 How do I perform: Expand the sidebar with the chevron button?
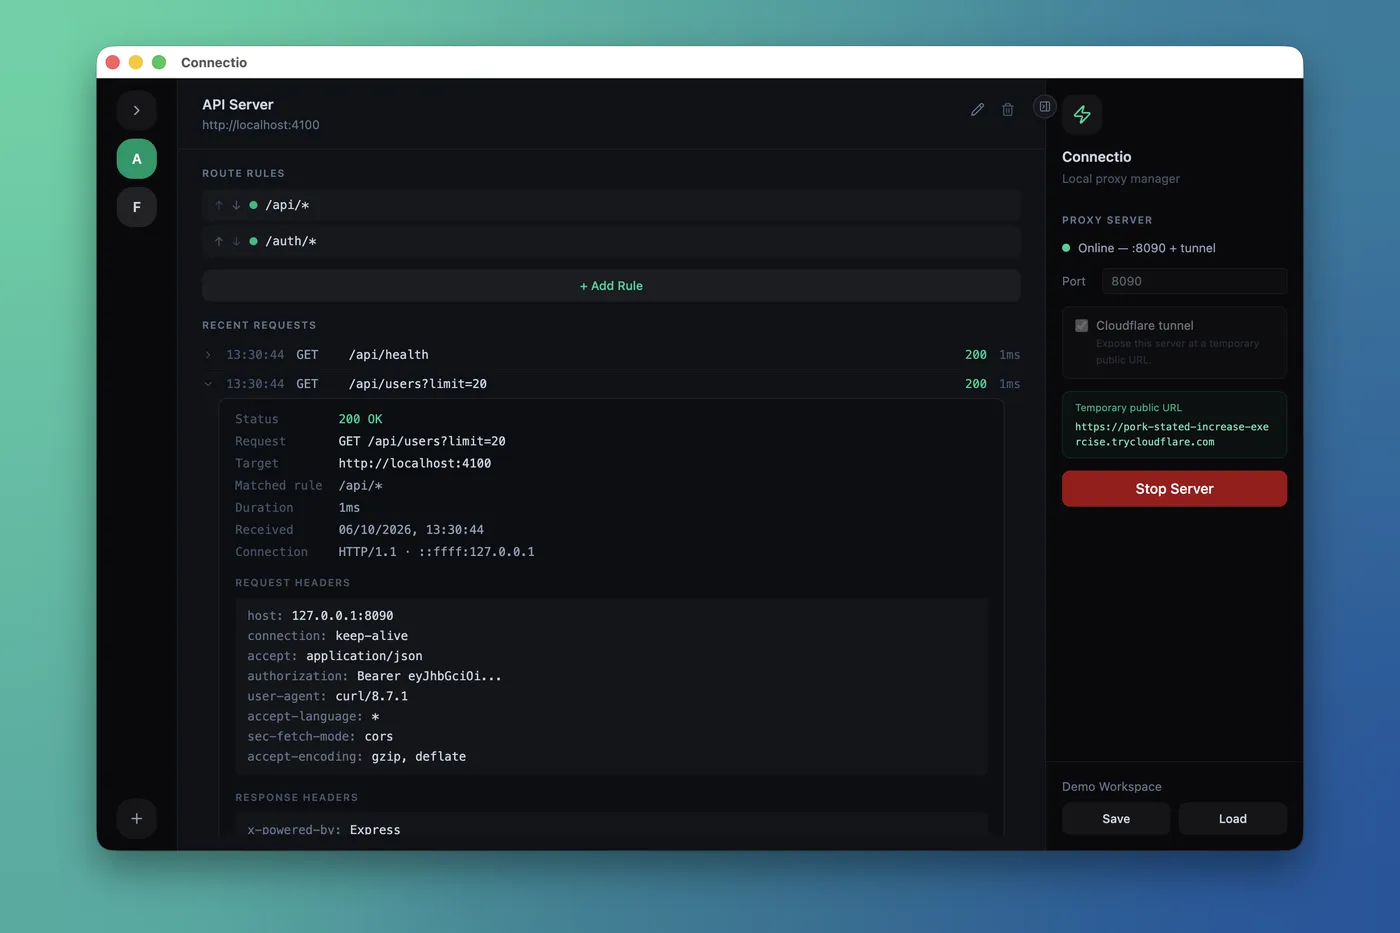[137, 111]
